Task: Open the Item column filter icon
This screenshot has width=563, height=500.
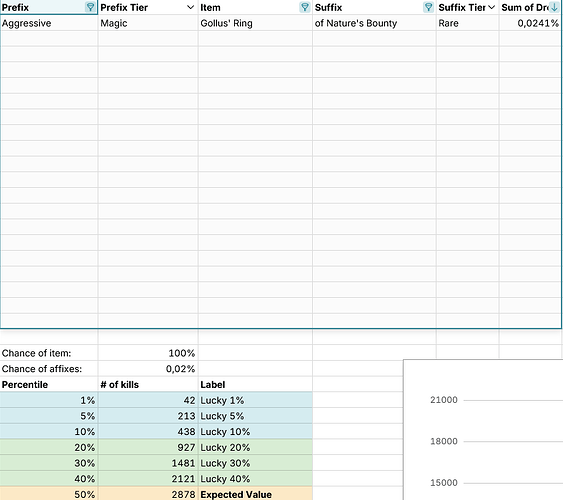Action: (305, 7)
